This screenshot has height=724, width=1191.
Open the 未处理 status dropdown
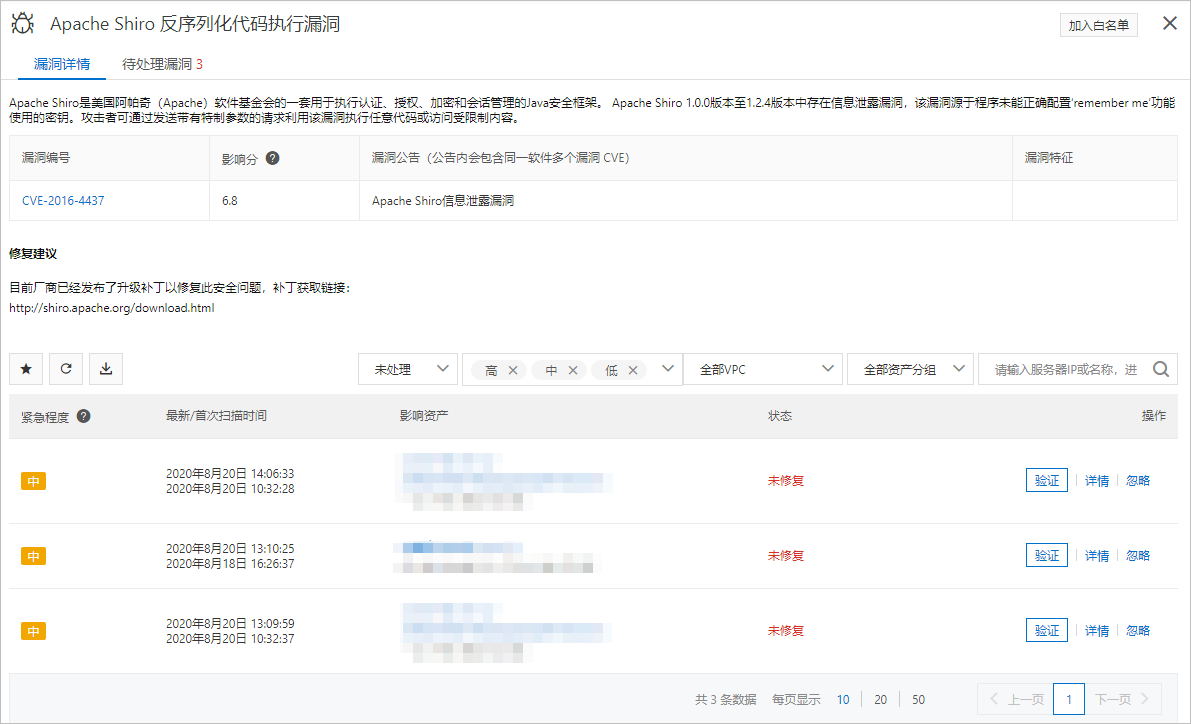point(408,369)
